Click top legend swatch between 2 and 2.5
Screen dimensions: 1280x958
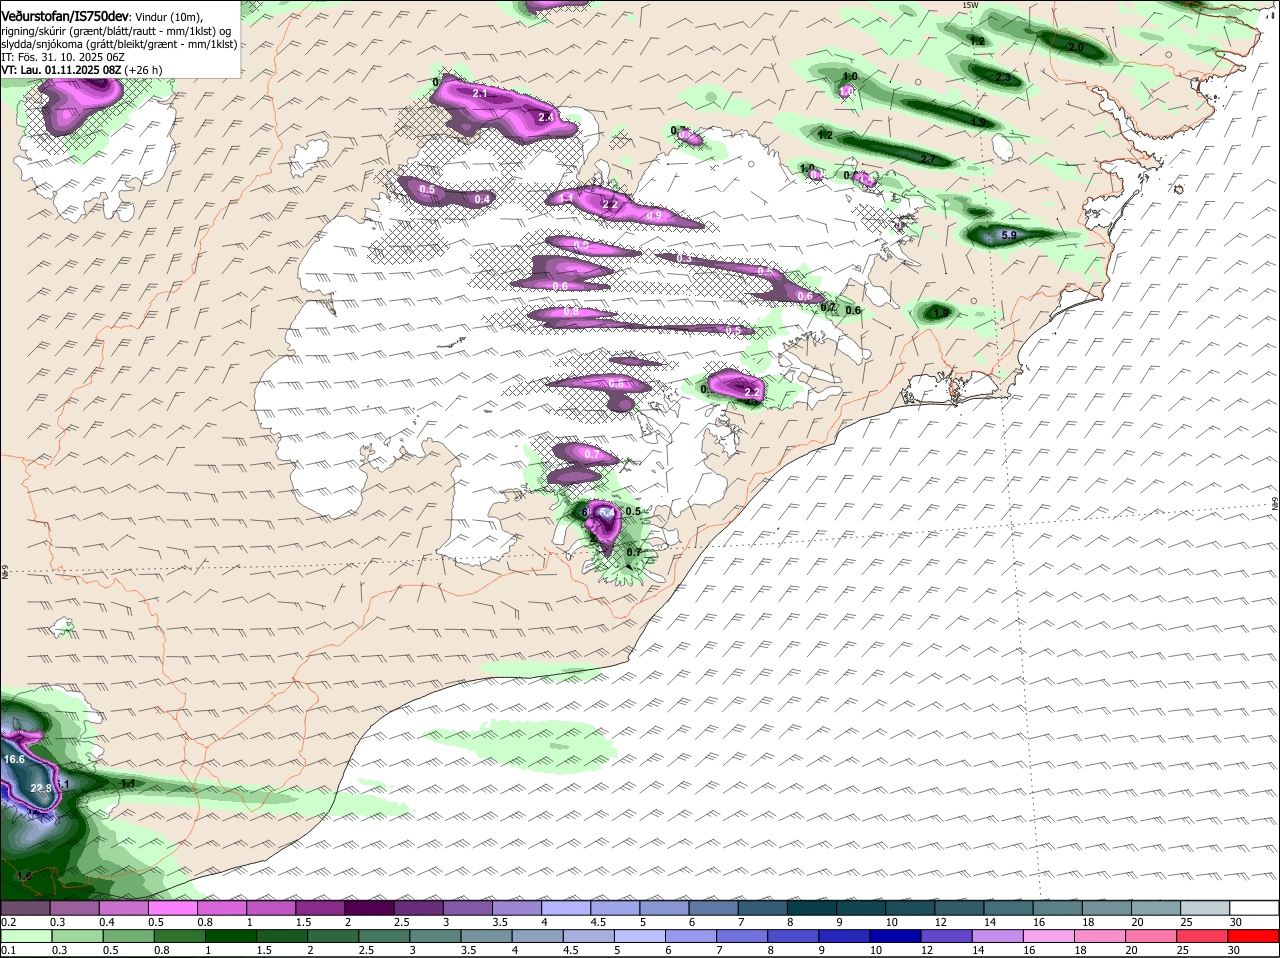369,908
